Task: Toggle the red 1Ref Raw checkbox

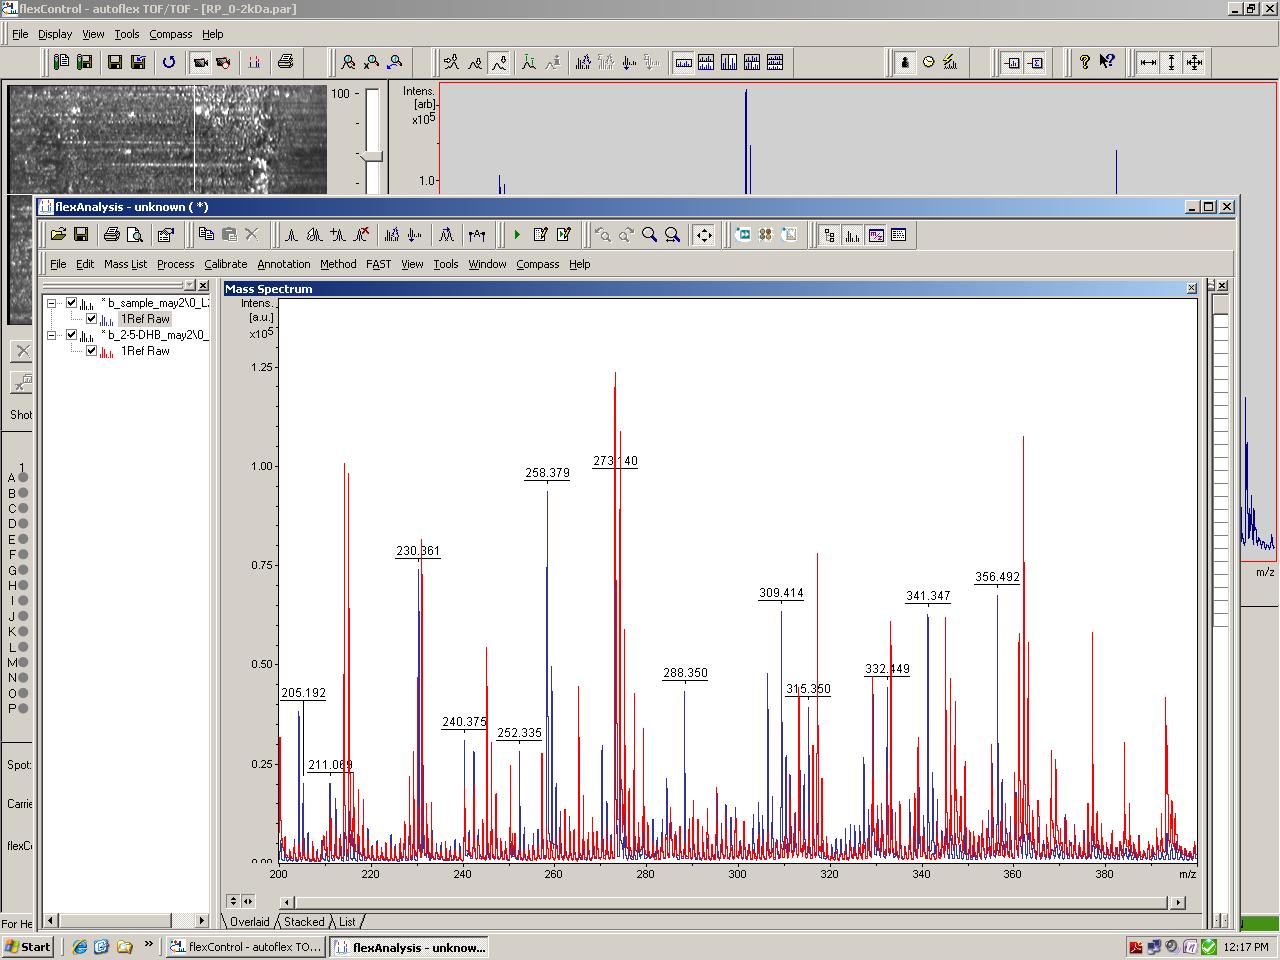Action: [92, 351]
